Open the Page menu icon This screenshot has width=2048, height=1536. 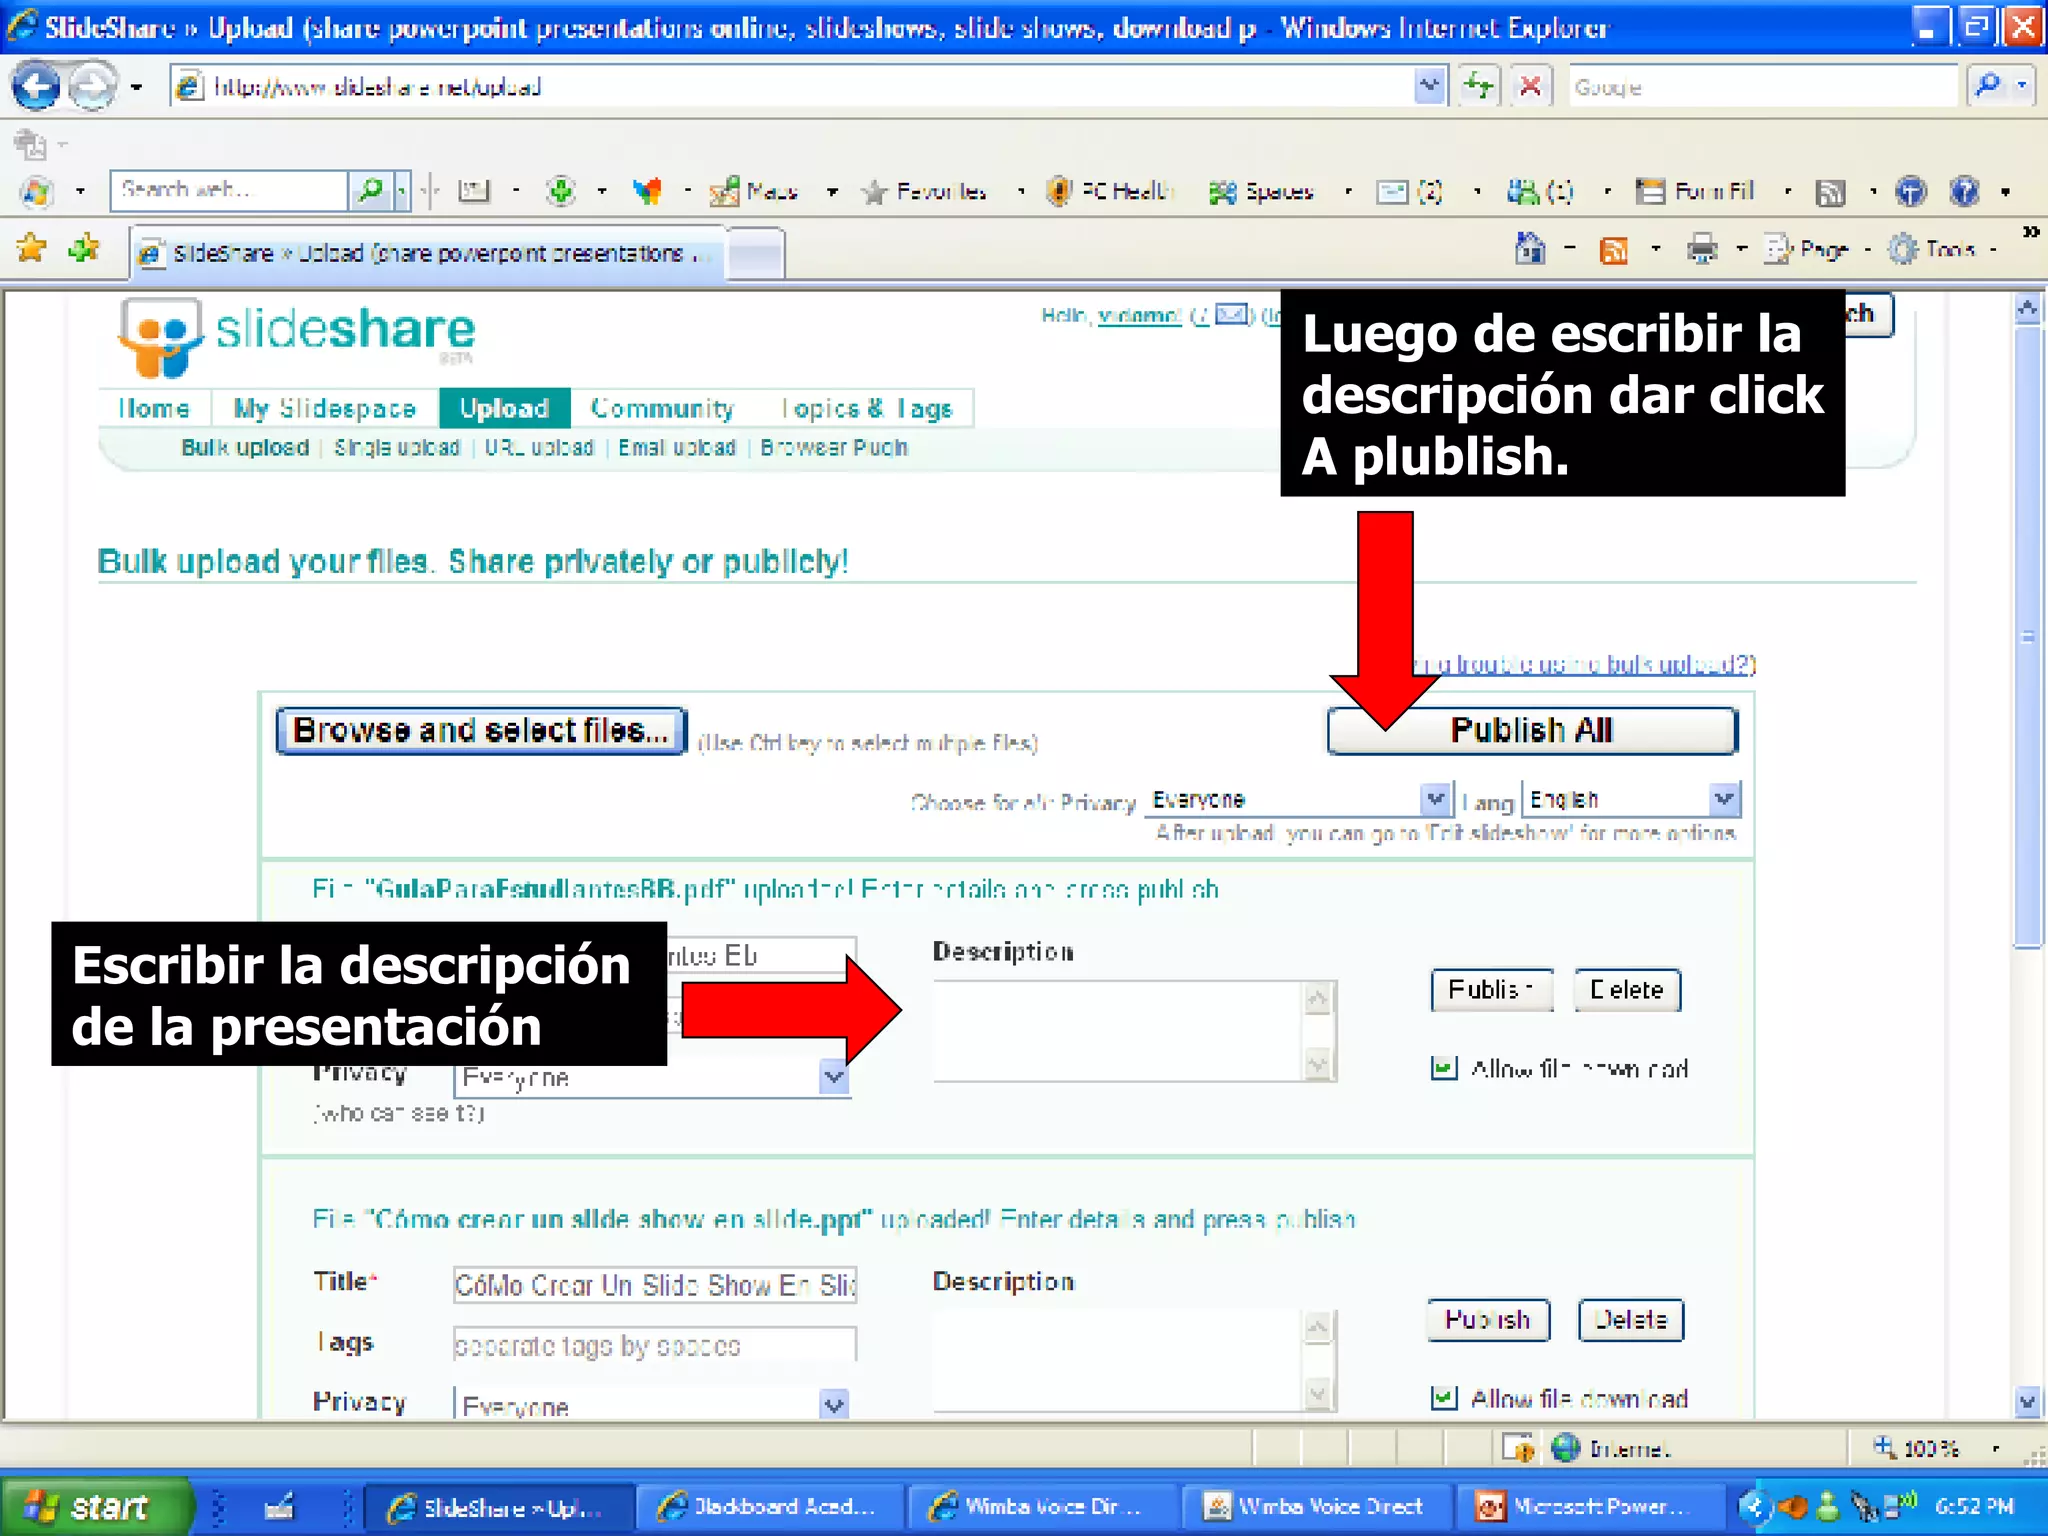(1777, 249)
